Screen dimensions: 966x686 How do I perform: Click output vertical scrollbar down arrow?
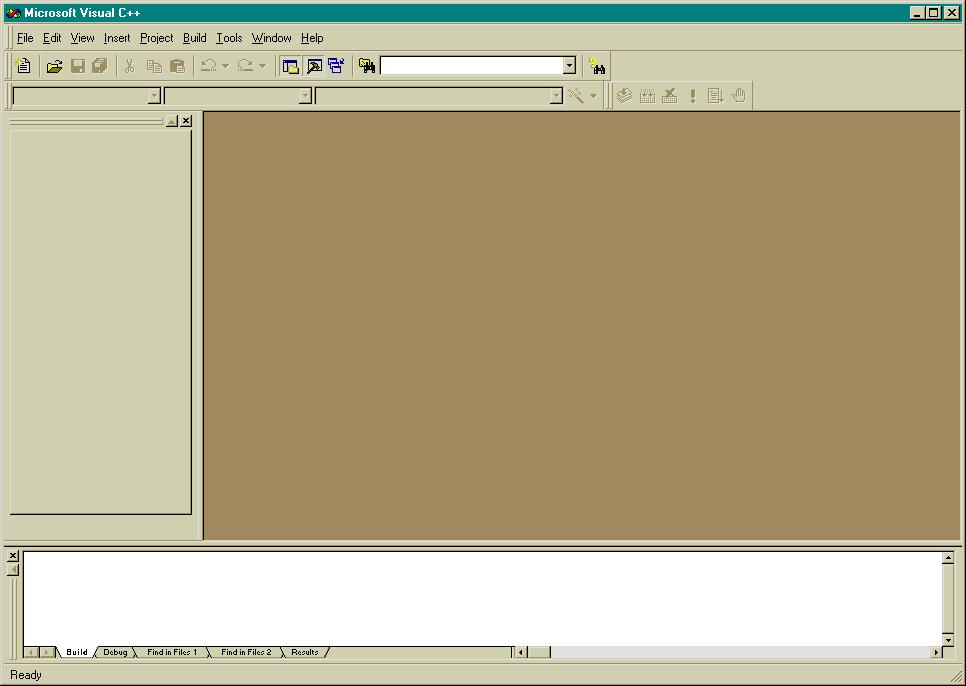coord(948,640)
